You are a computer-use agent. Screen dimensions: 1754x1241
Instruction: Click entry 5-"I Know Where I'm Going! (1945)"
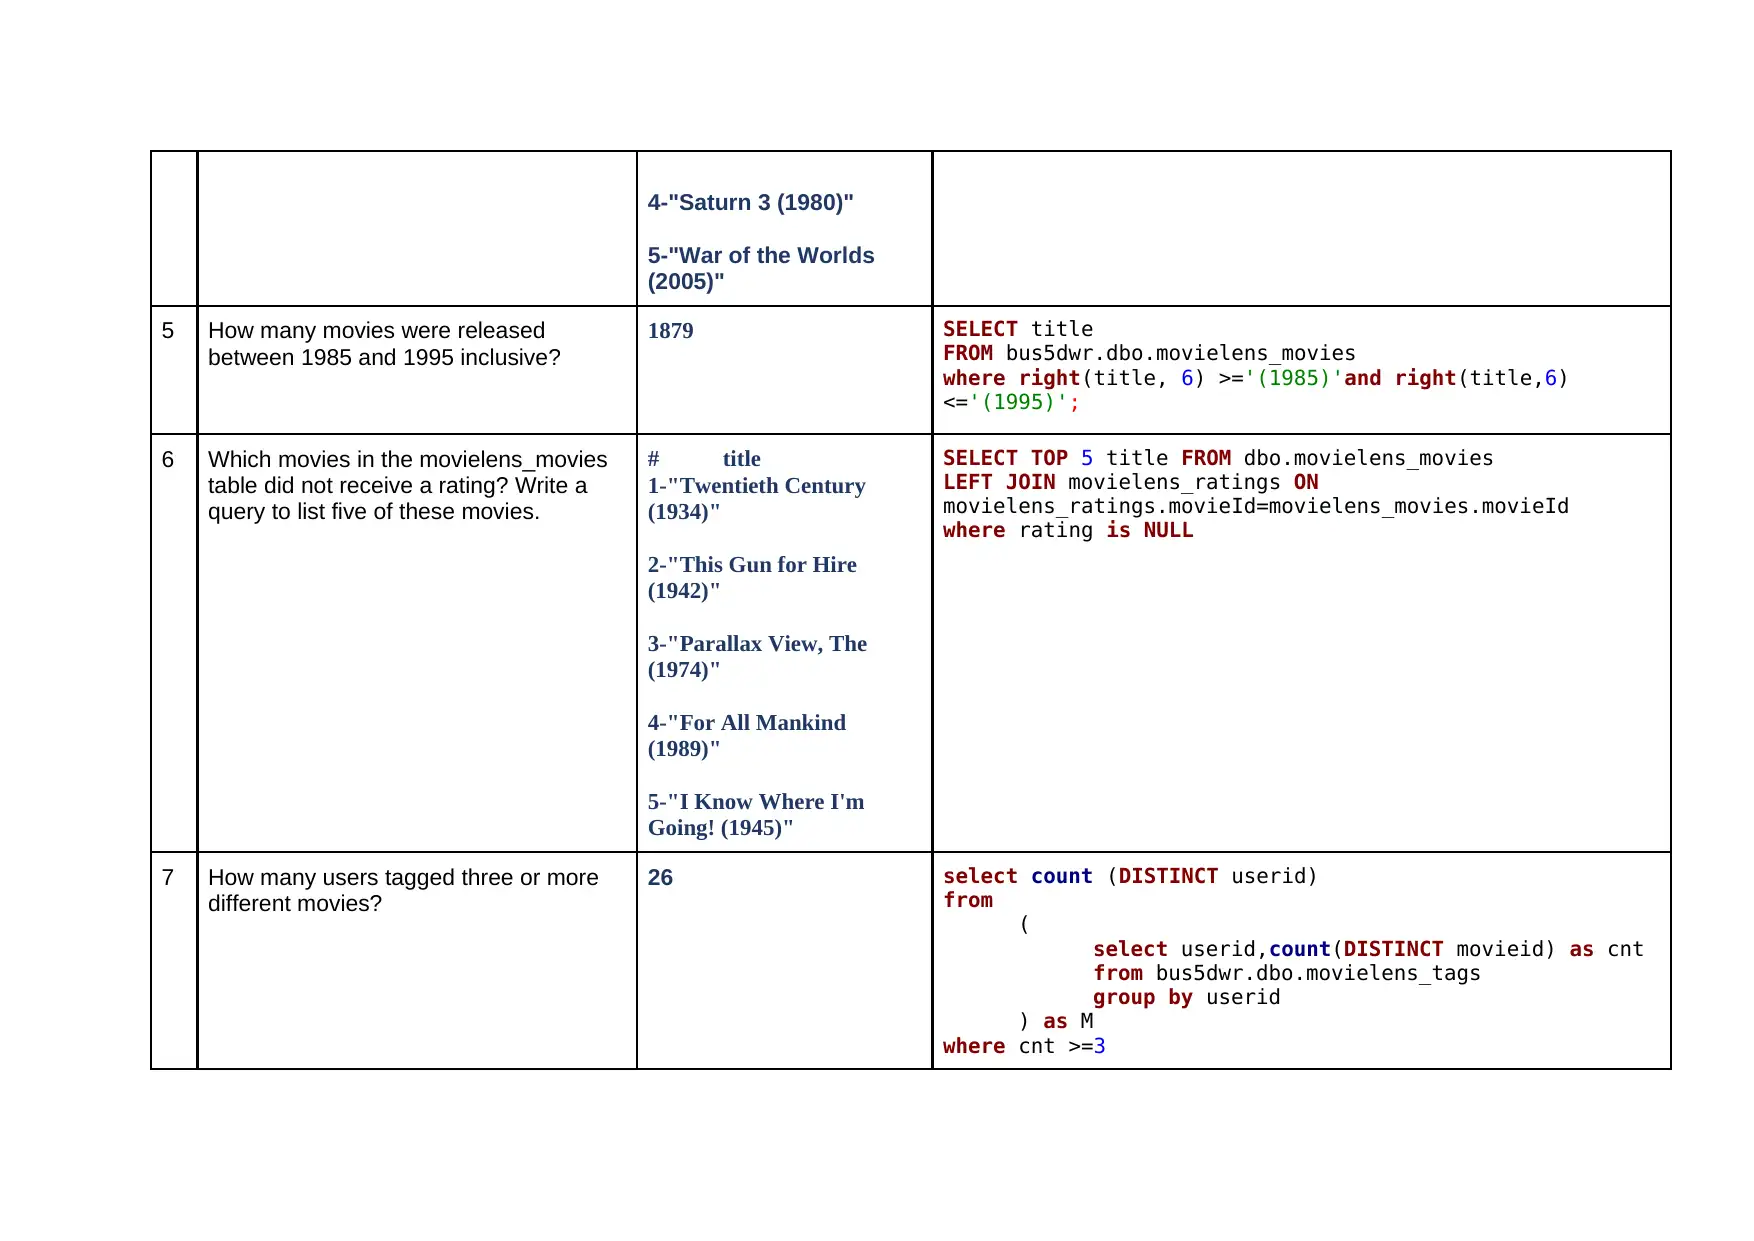756,814
